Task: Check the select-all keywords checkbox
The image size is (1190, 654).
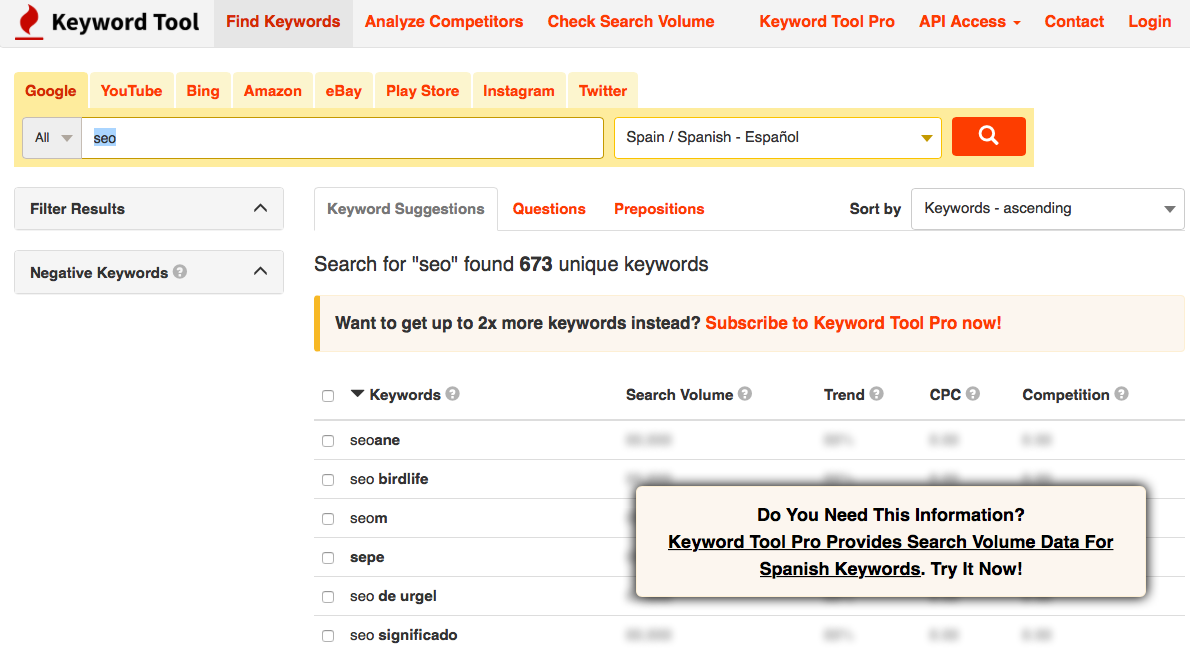Action: [x=328, y=396]
